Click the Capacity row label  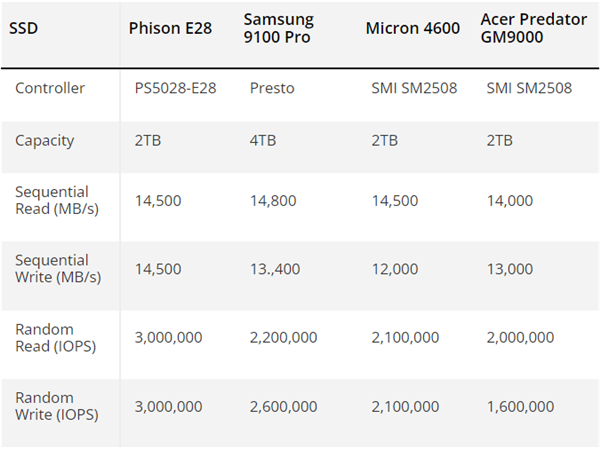45,141
